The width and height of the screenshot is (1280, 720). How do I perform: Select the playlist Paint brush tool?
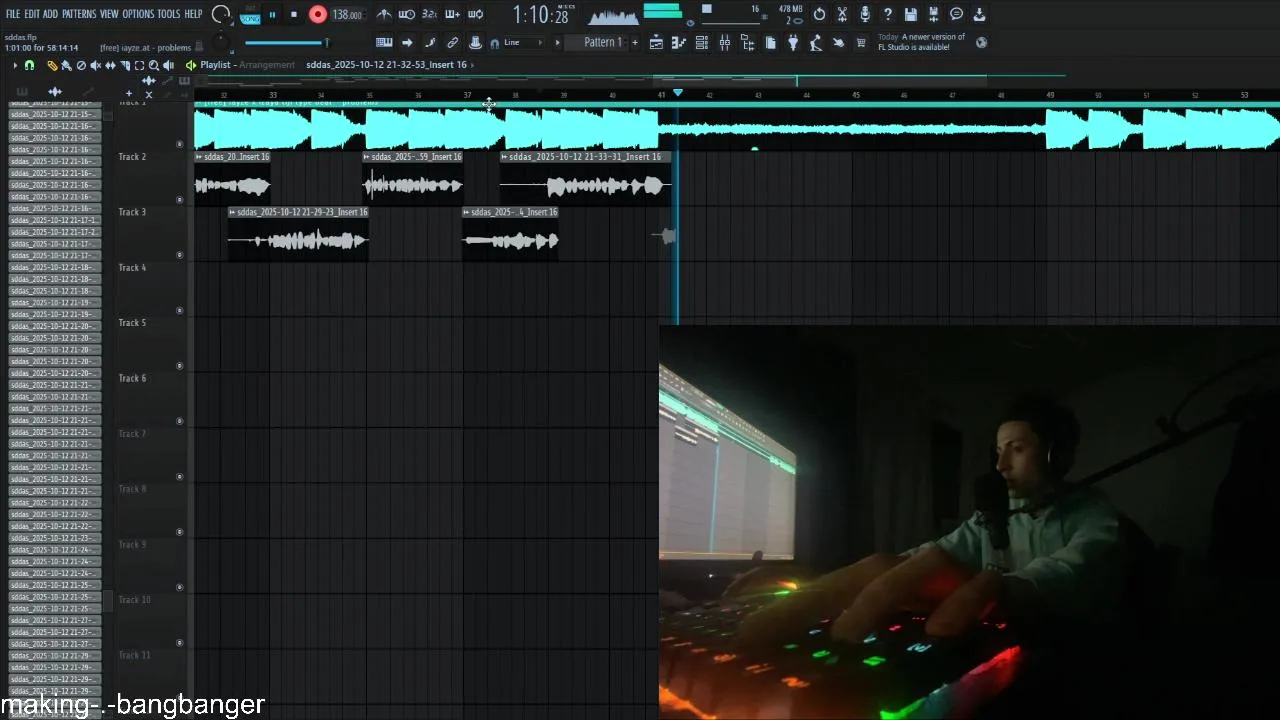pos(66,65)
